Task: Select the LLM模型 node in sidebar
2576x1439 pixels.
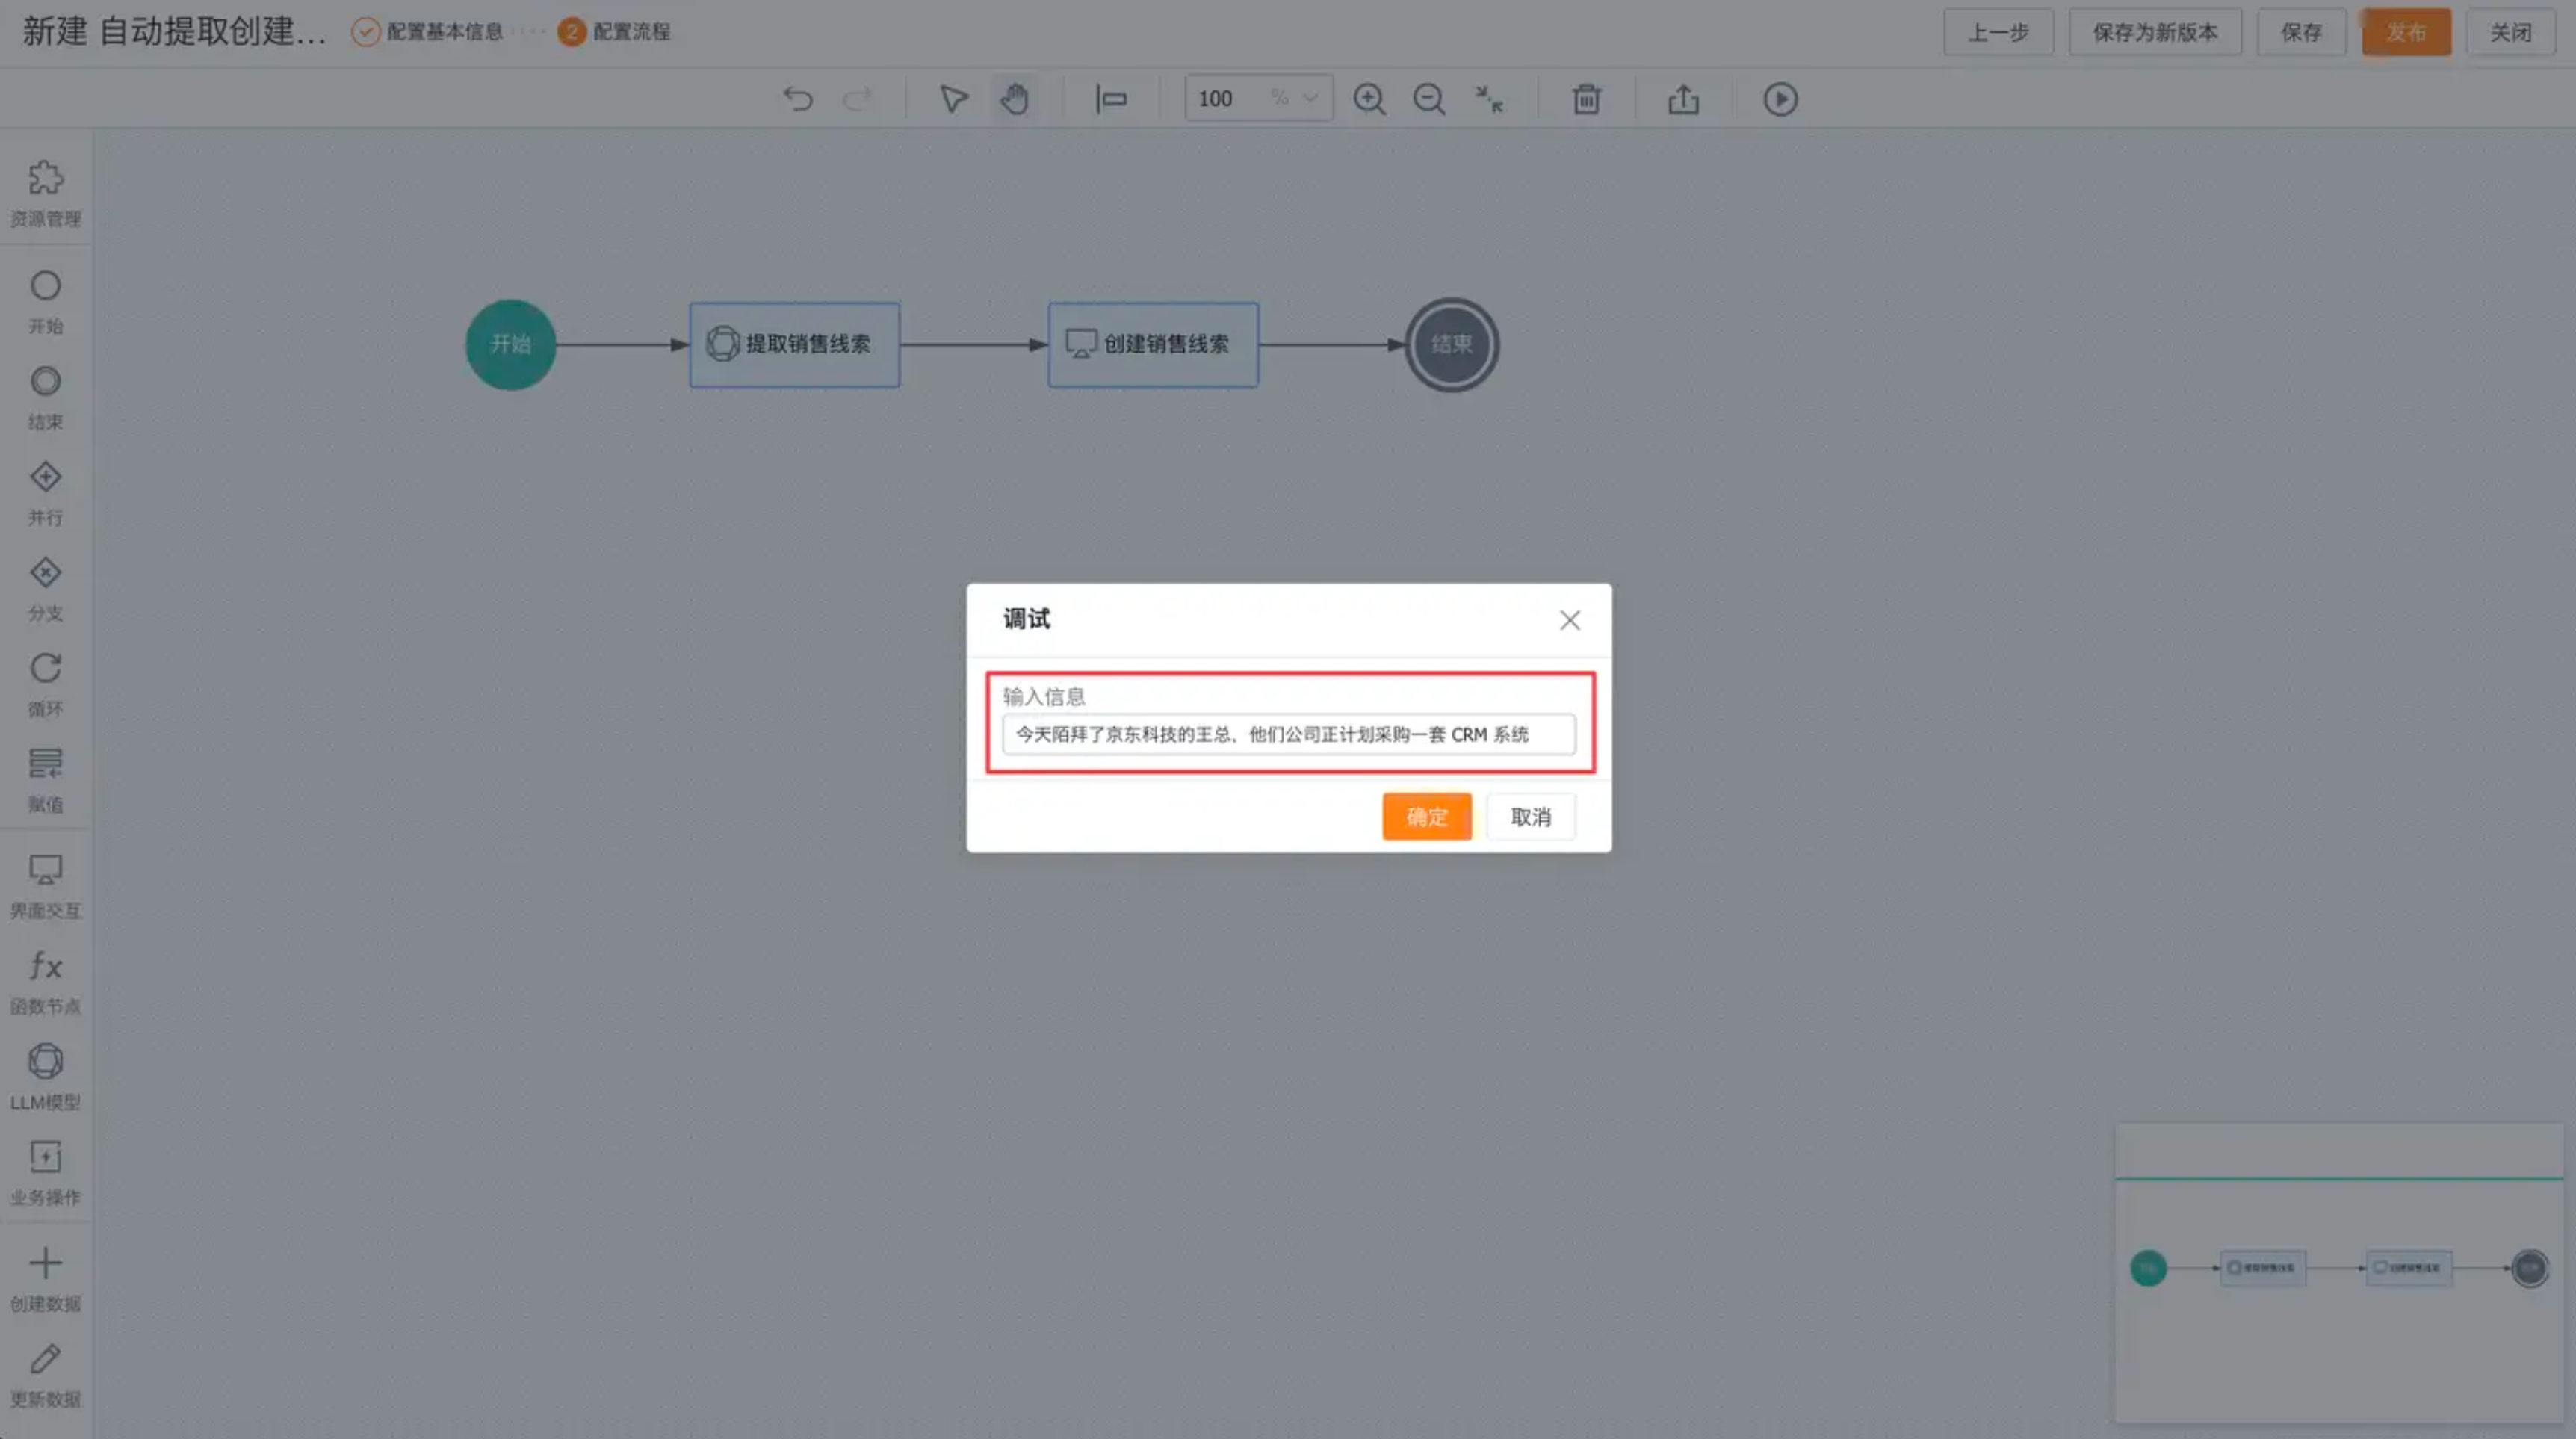Action: pos(45,1074)
